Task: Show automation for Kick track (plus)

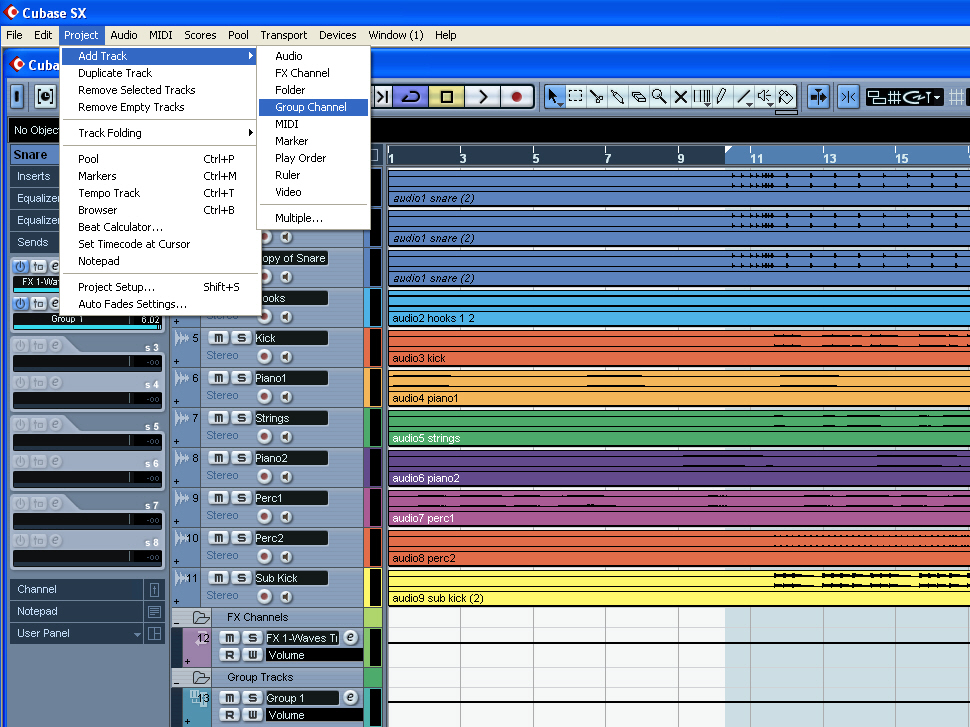Action: (177, 361)
